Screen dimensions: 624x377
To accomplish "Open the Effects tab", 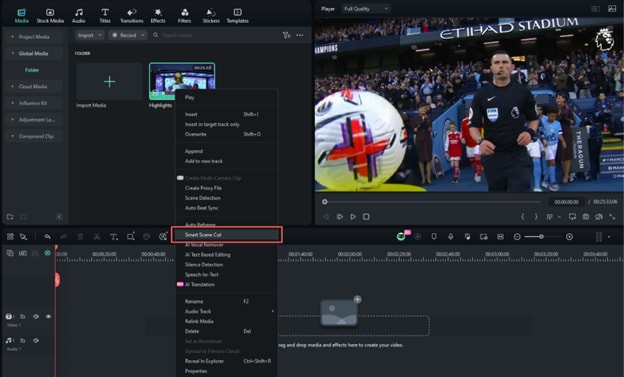I will (x=158, y=16).
